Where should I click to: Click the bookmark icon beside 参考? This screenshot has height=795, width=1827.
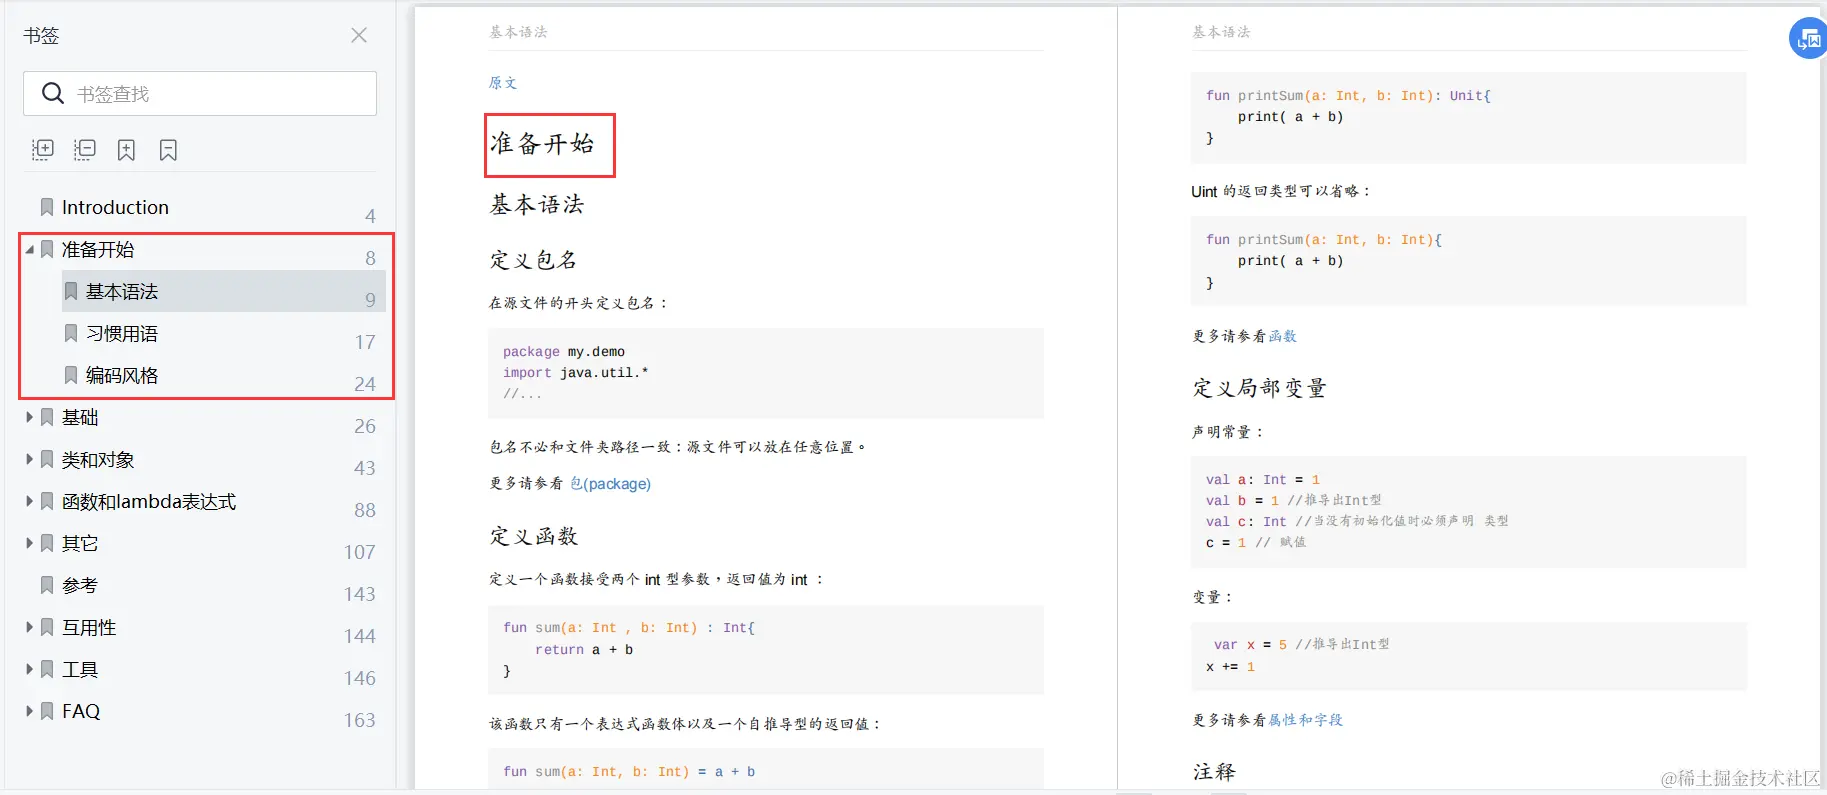coord(47,585)
